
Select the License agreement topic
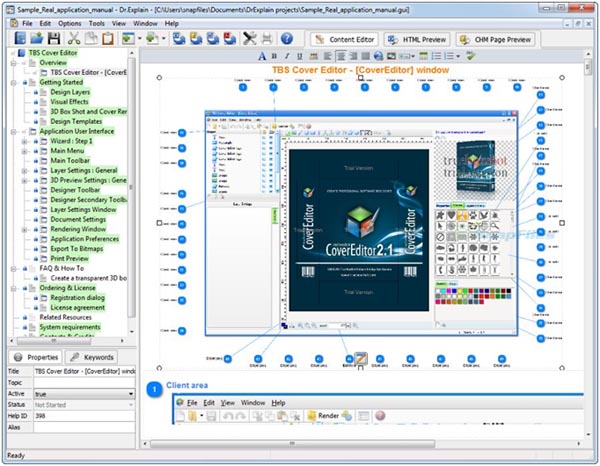click(x=78, y=308)
